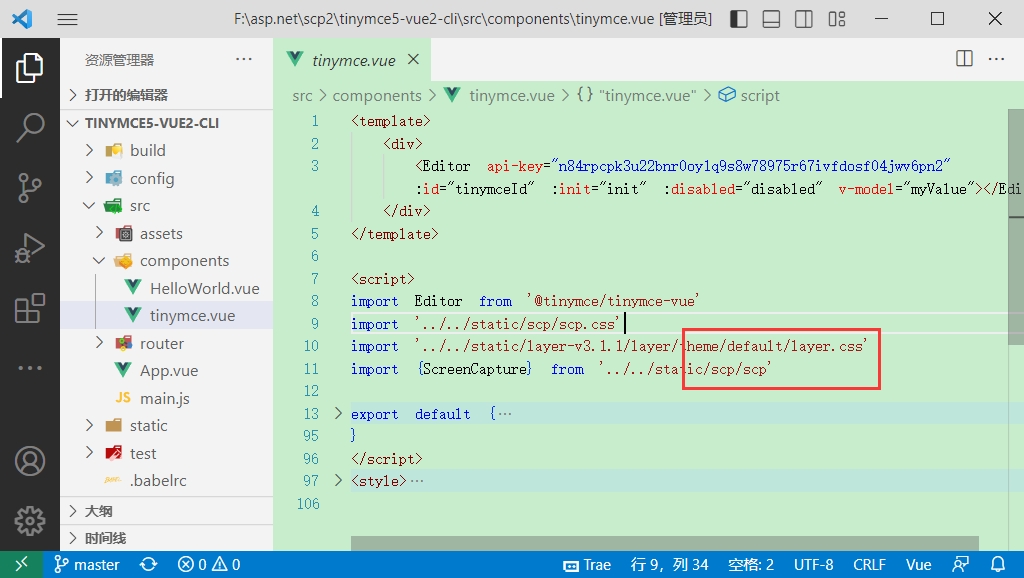Screen dimensions: 1024x578
Task: Expand folded export default block on line 13
Action: tap(337, 414)
